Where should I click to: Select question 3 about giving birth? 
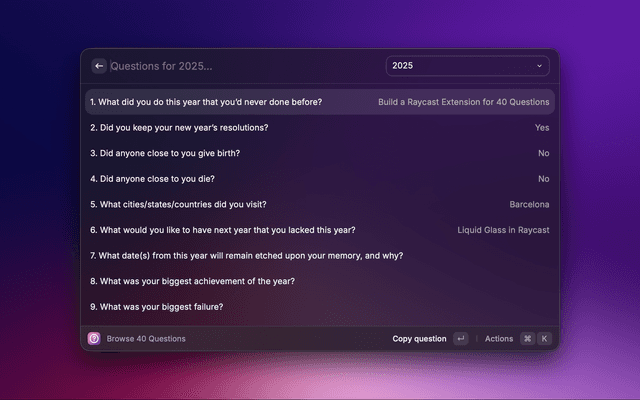[164, 153]
